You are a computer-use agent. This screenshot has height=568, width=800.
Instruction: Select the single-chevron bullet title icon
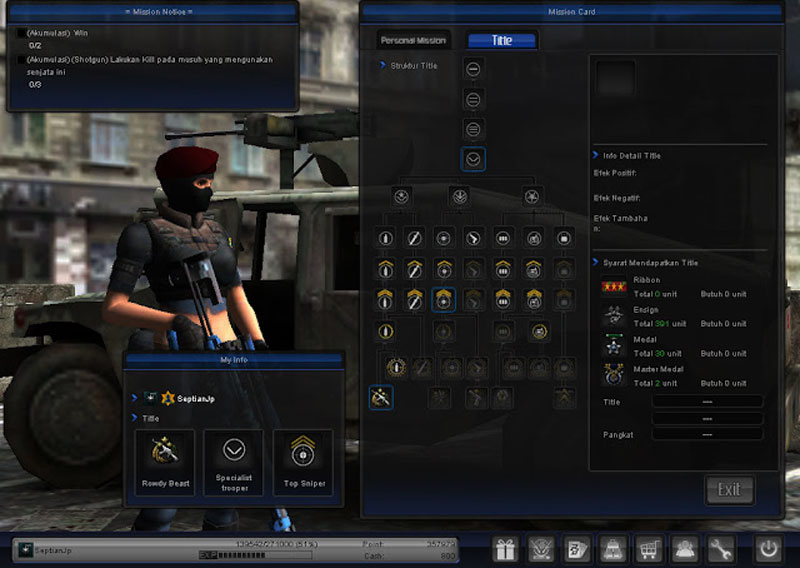pyautogui.click(x=385, y=269)
